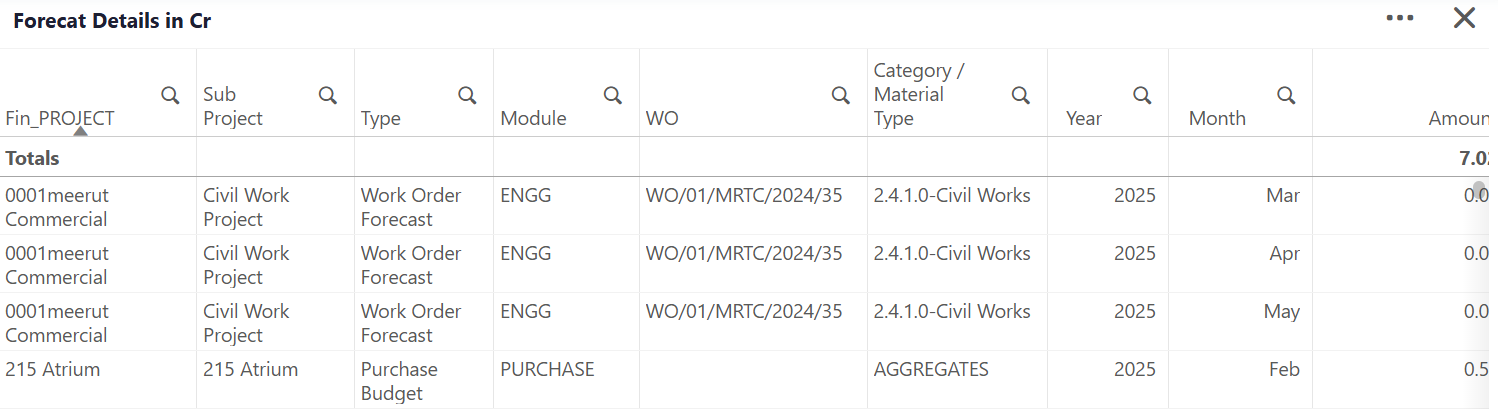
Task: Search the Month column
Action: 1287,95
